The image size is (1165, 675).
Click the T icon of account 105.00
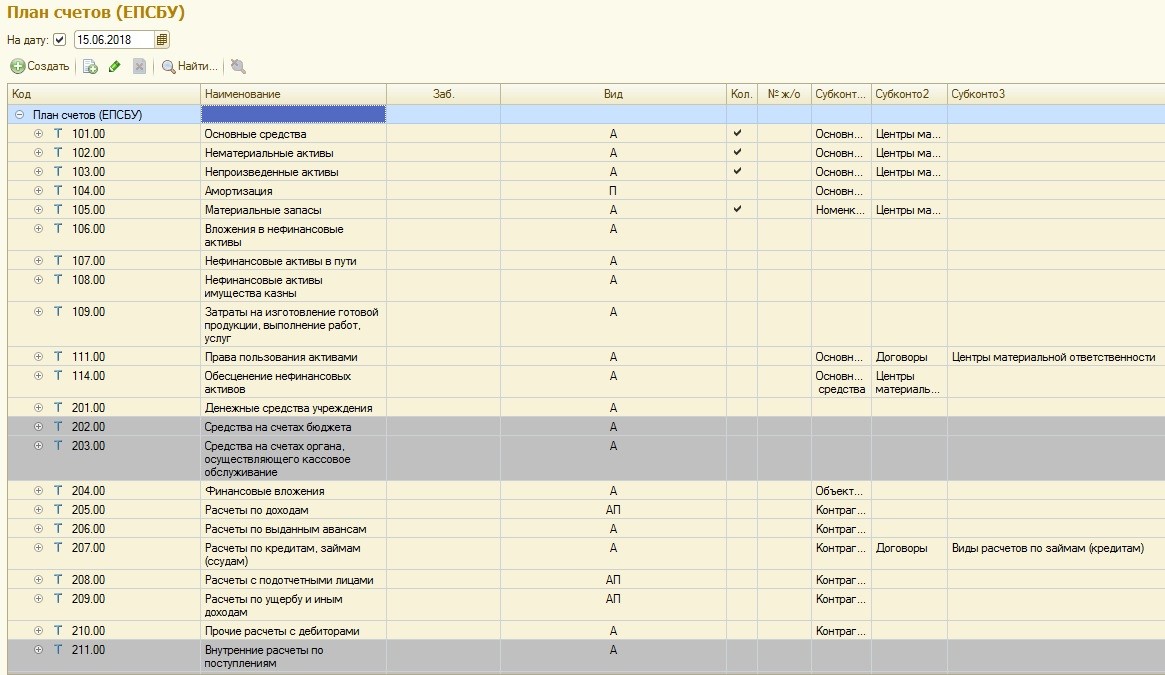click(58, 210)
